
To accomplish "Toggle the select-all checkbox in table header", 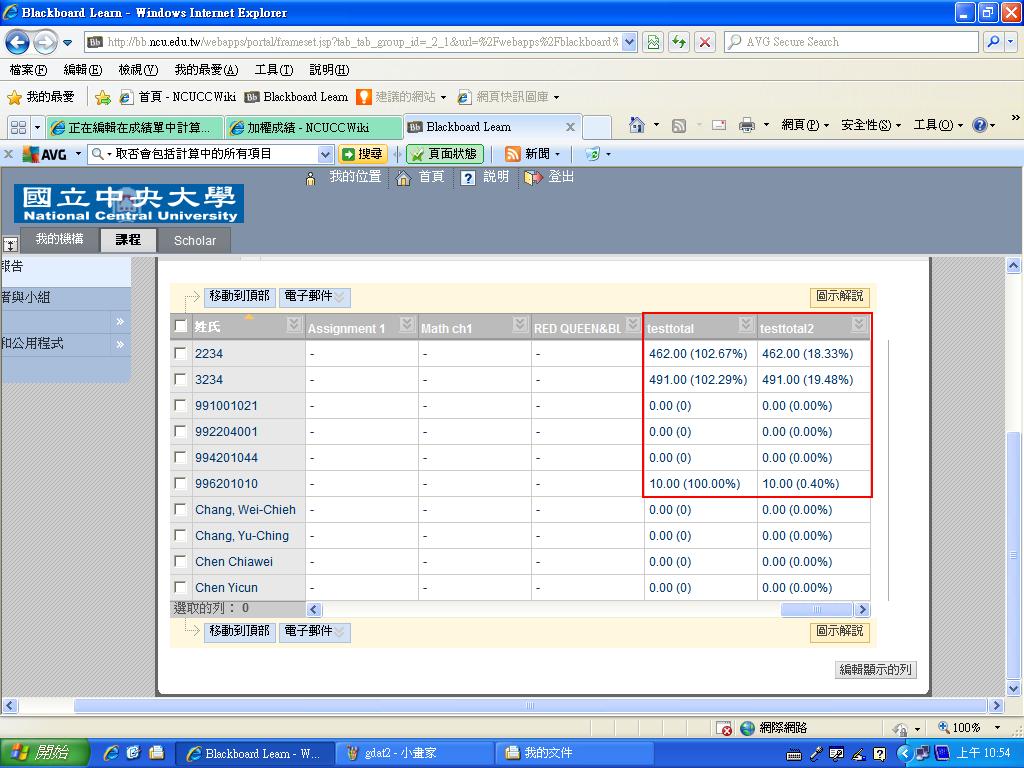I will pos(181,326).
